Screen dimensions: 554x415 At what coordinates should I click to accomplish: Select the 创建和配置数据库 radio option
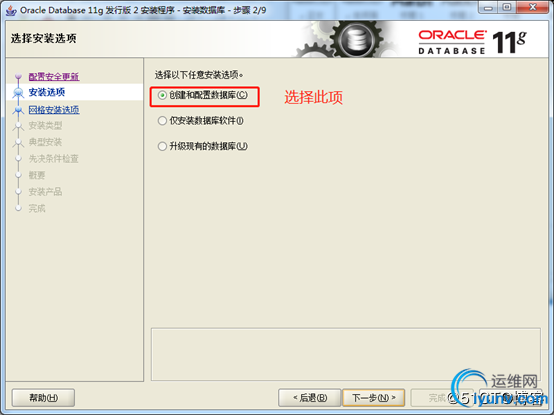click(x=203, y=95)
